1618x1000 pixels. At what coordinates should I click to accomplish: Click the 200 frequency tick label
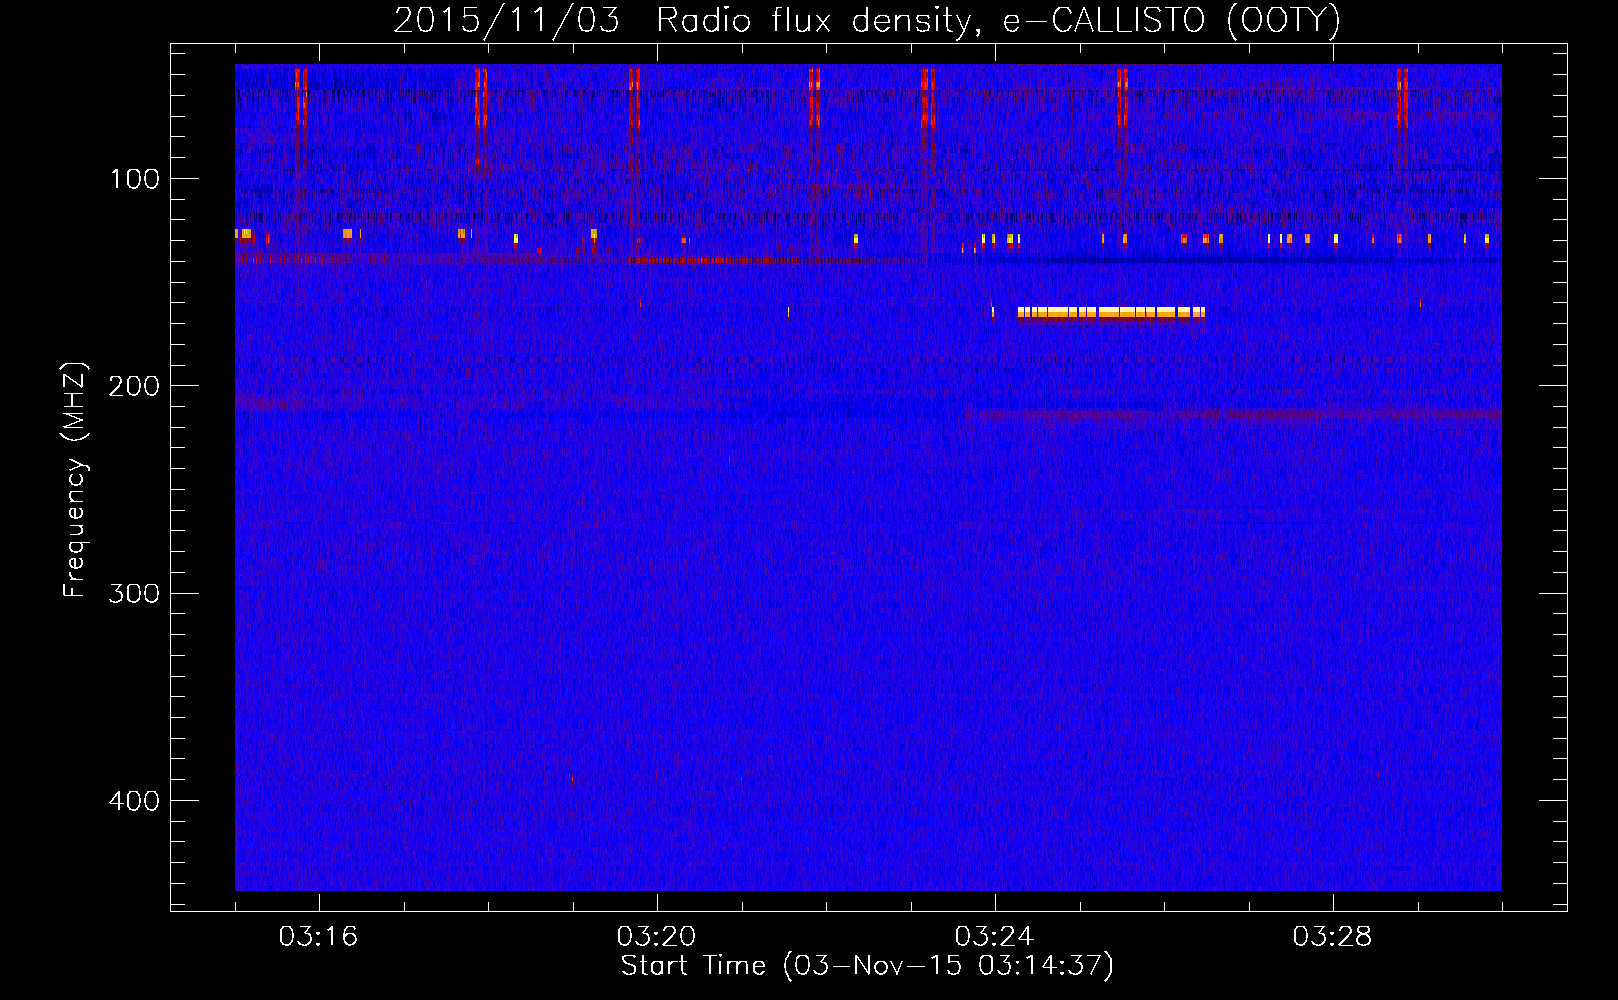pos(134,386)
